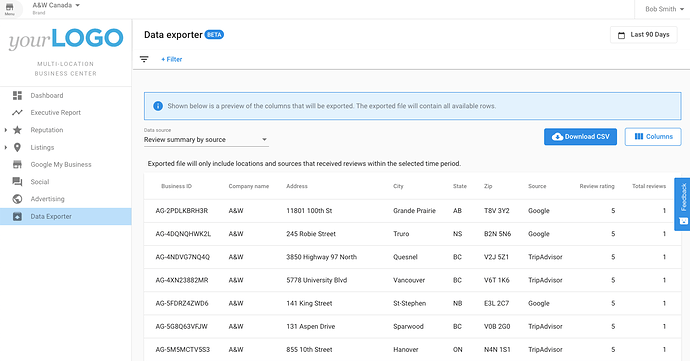690x361 pixels.
Task: Click the calendar icon in date button
Action: (x=621, y=35)
